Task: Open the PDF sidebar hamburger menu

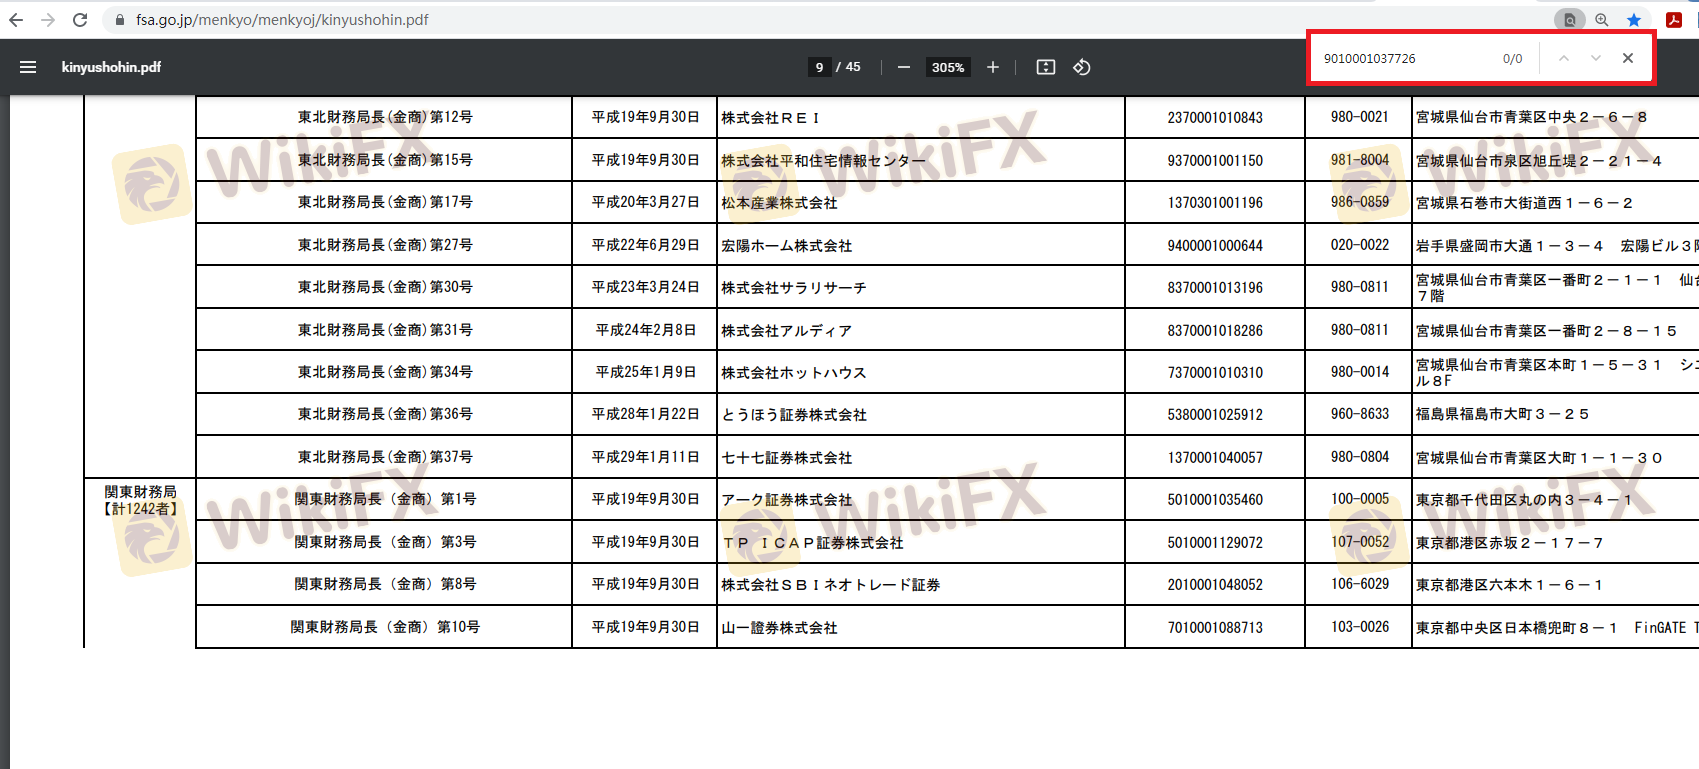Action: [28, 67]
